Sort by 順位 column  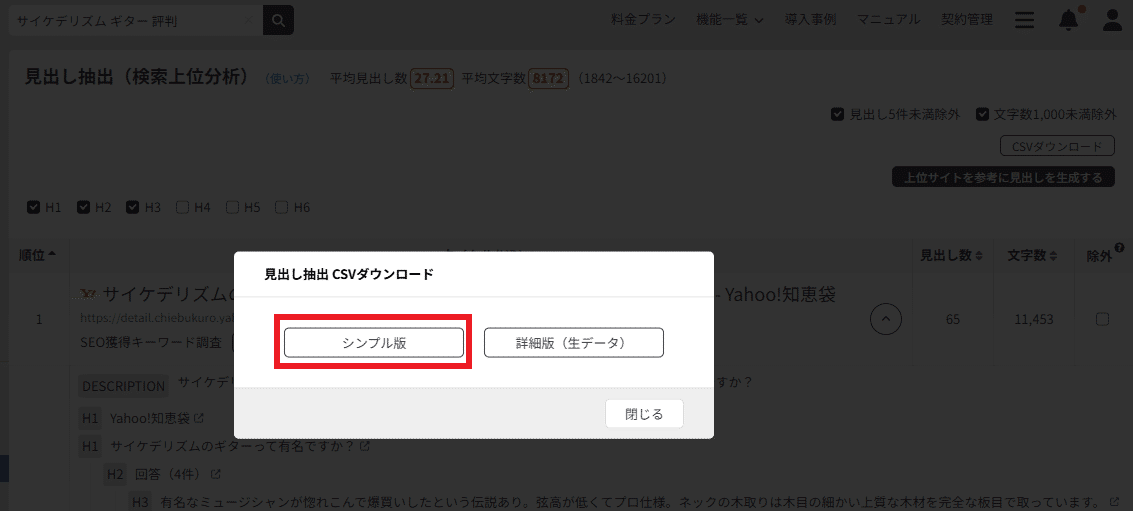click(x=38, y=255)
